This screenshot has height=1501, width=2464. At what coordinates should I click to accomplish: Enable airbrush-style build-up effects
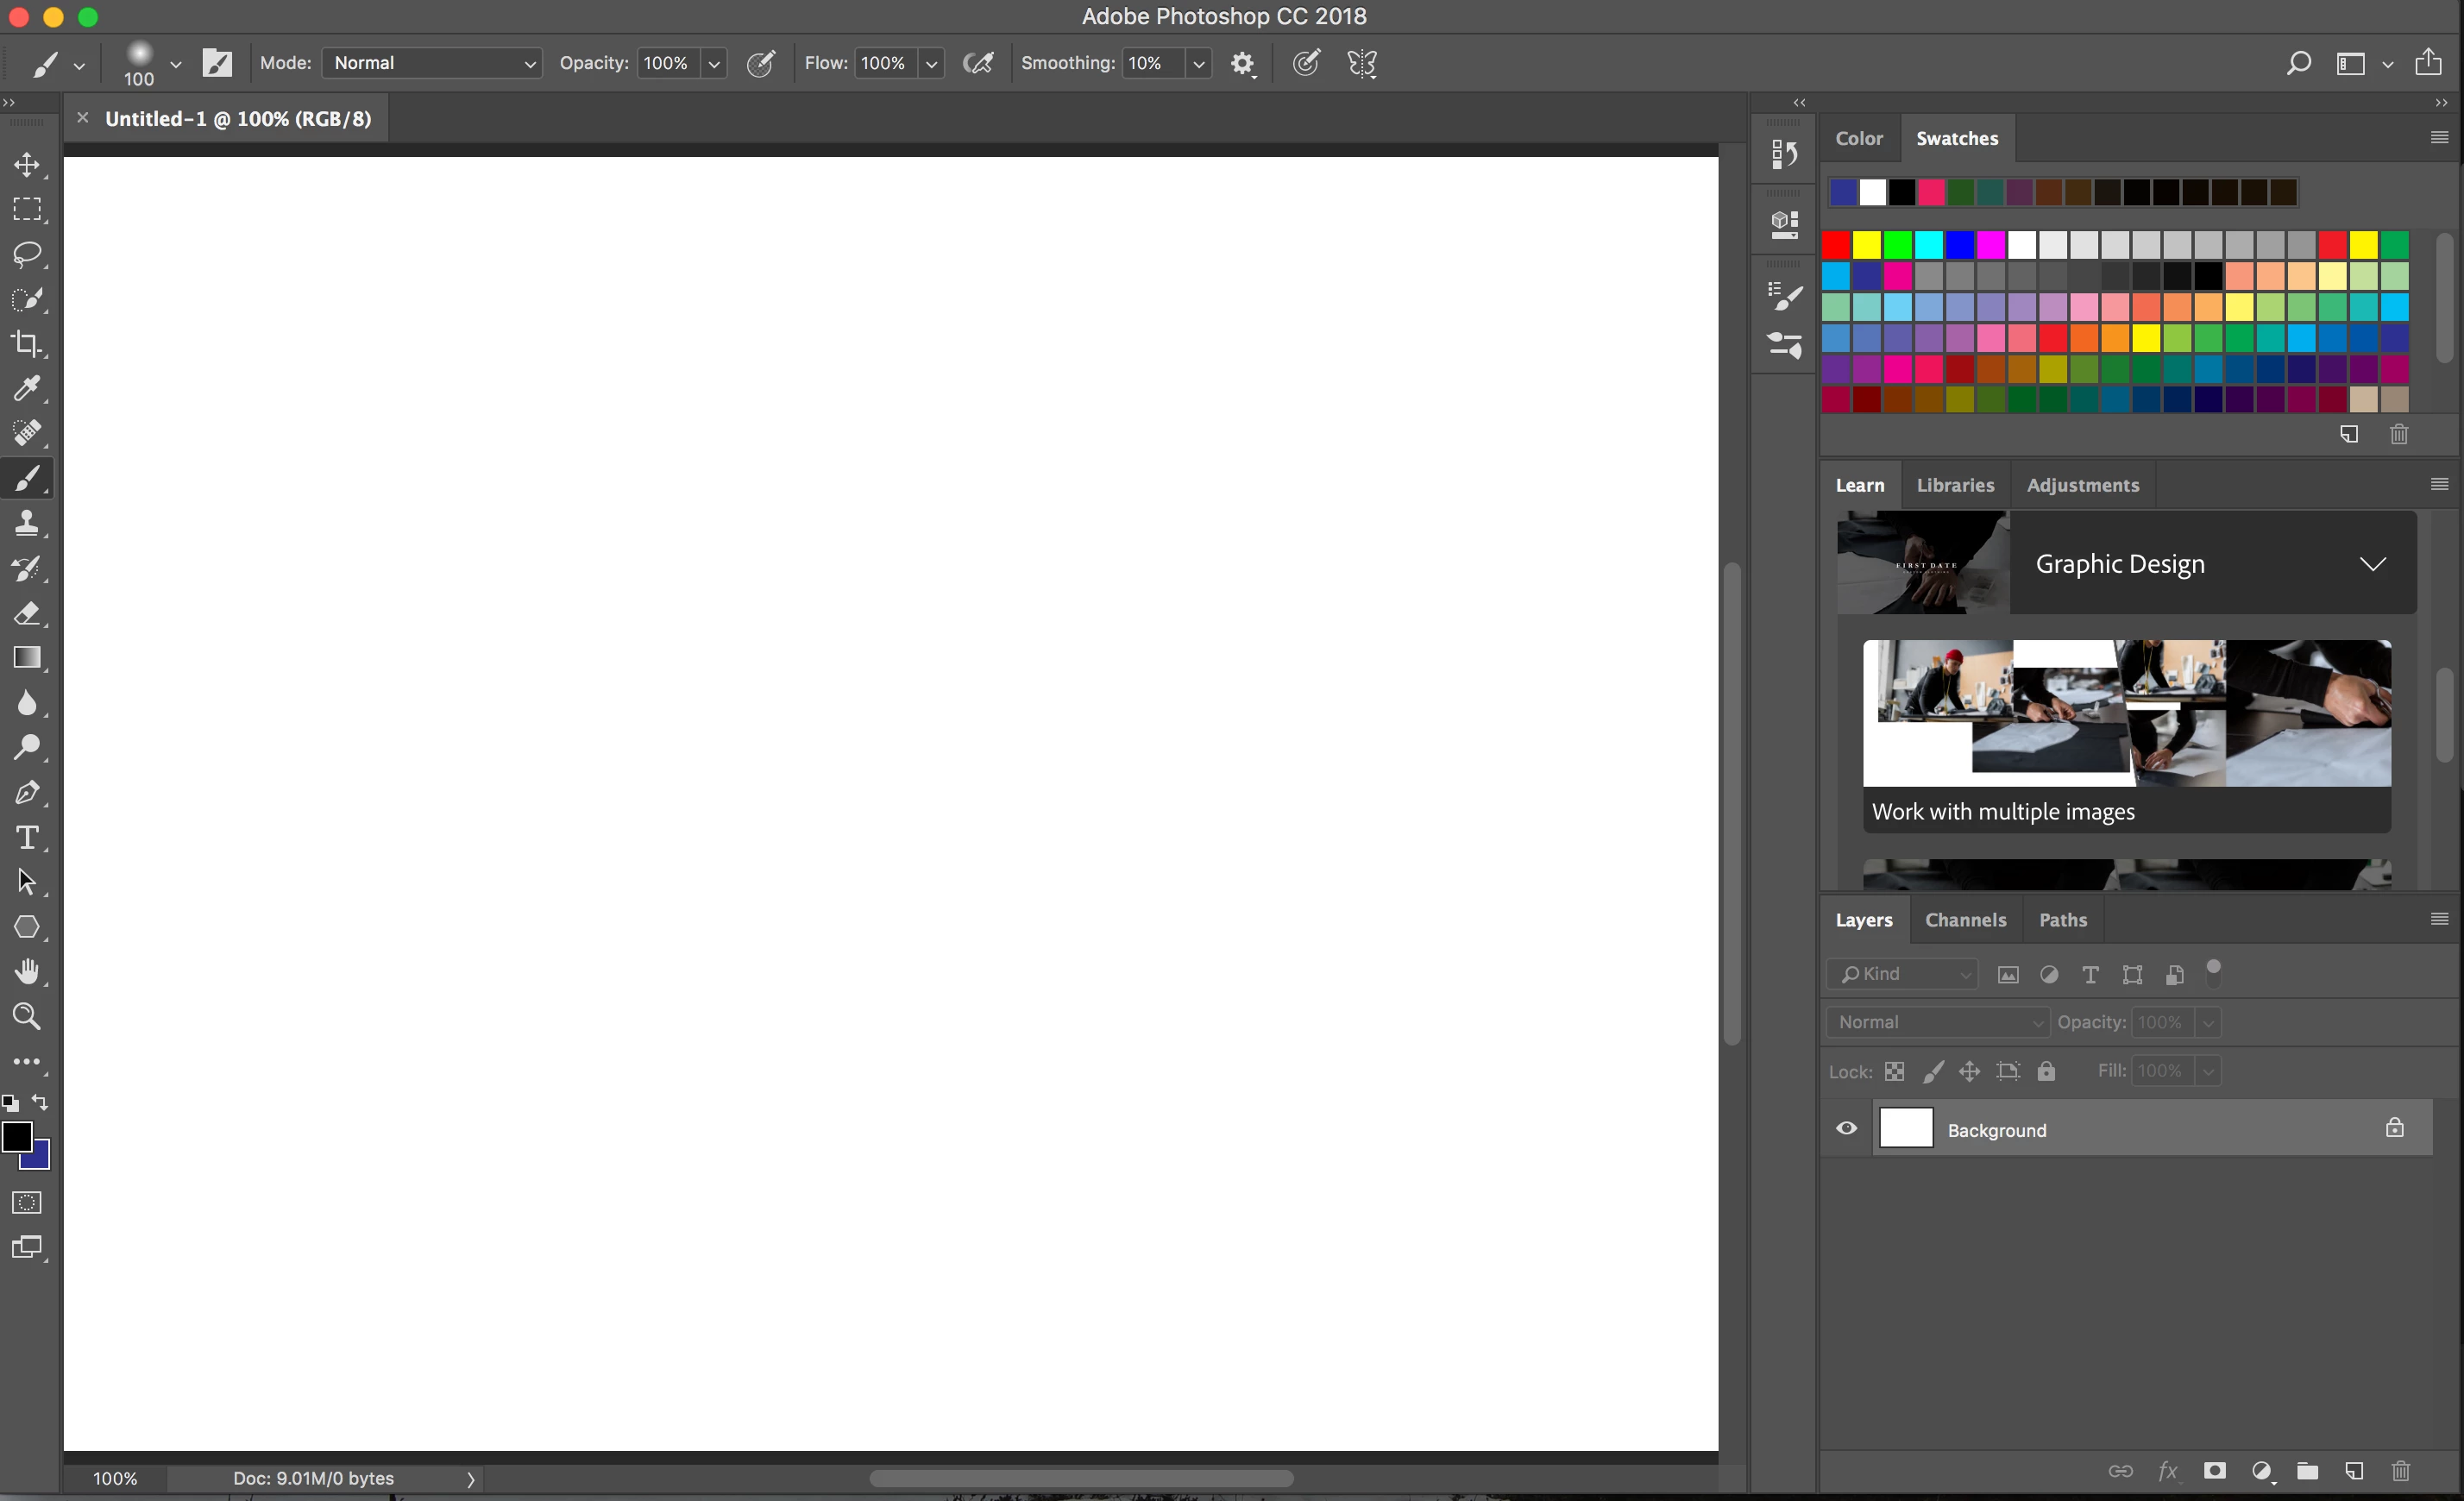coord(978,63)
